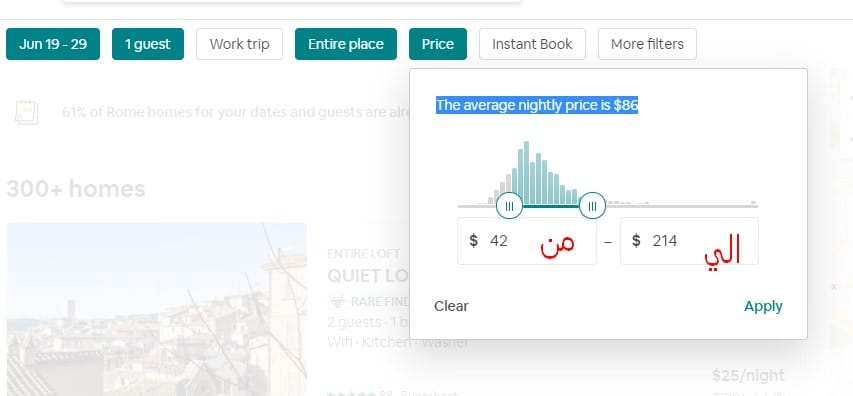Click the Rare Find diamond icon
Image resolution: width=853 pixels, height=396 pixels.
(337, 301)
